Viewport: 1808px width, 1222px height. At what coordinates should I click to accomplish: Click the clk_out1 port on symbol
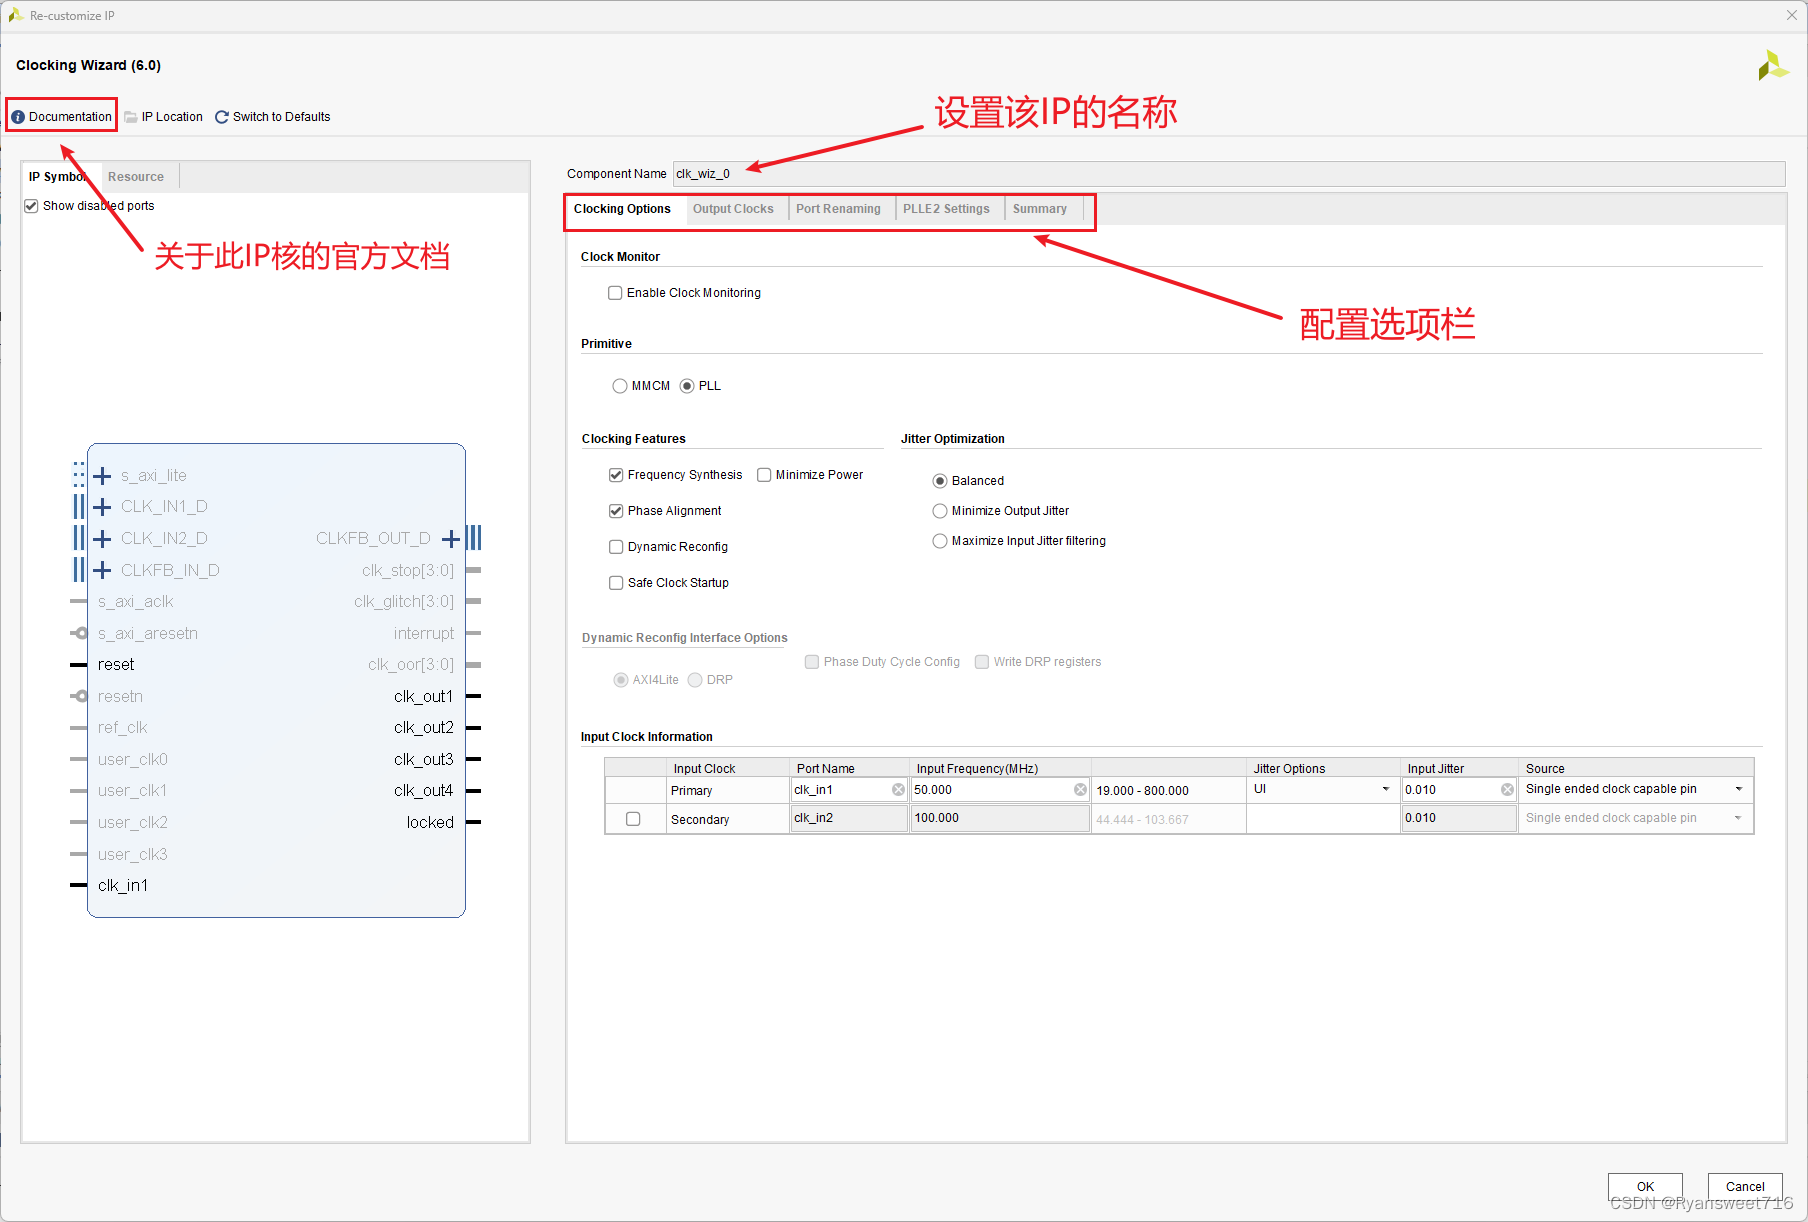click(423, 696)
